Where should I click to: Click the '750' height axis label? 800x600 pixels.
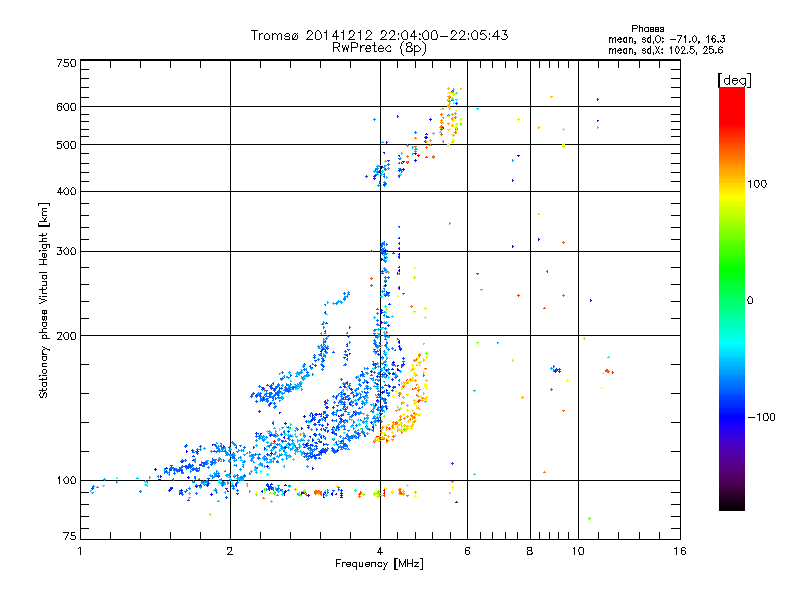pos(66,63)
